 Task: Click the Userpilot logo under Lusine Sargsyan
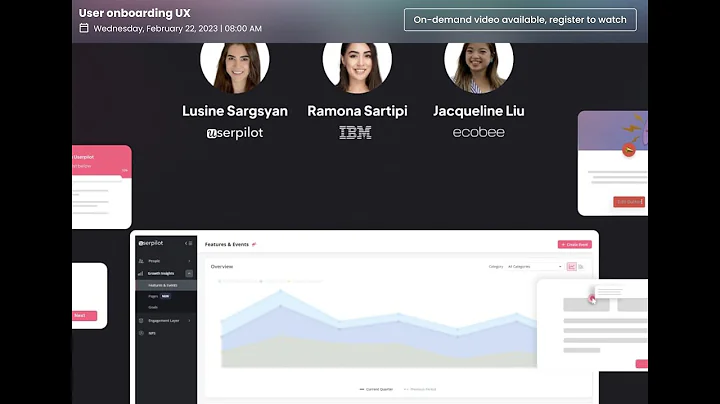point(235,133)
